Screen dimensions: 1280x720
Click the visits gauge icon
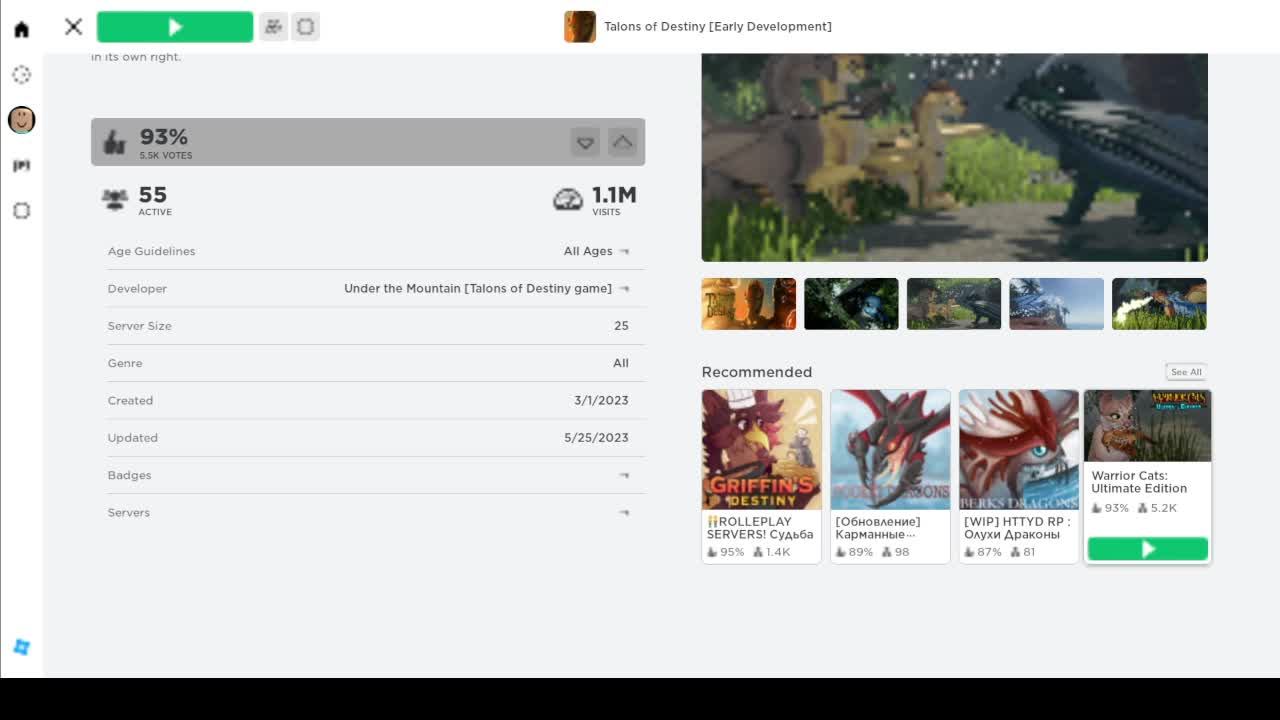(568, 199)
